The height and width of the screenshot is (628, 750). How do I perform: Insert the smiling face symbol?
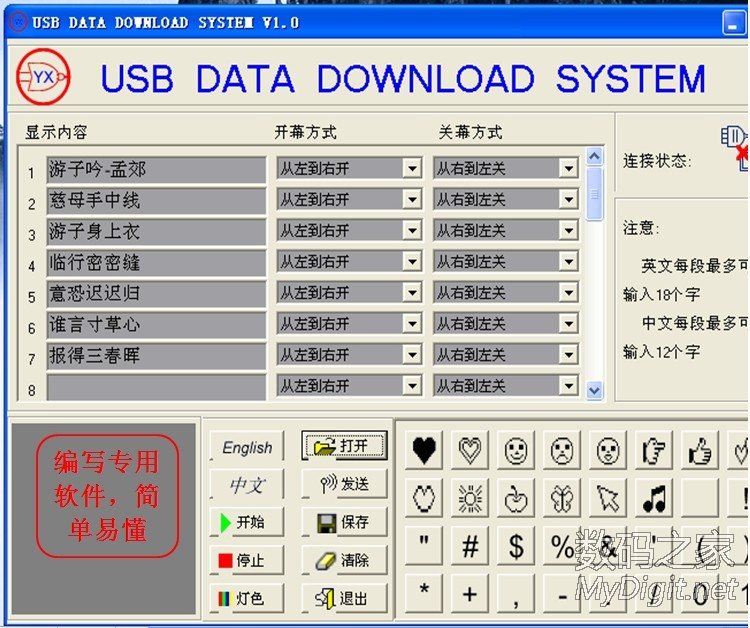pos(516,450)
